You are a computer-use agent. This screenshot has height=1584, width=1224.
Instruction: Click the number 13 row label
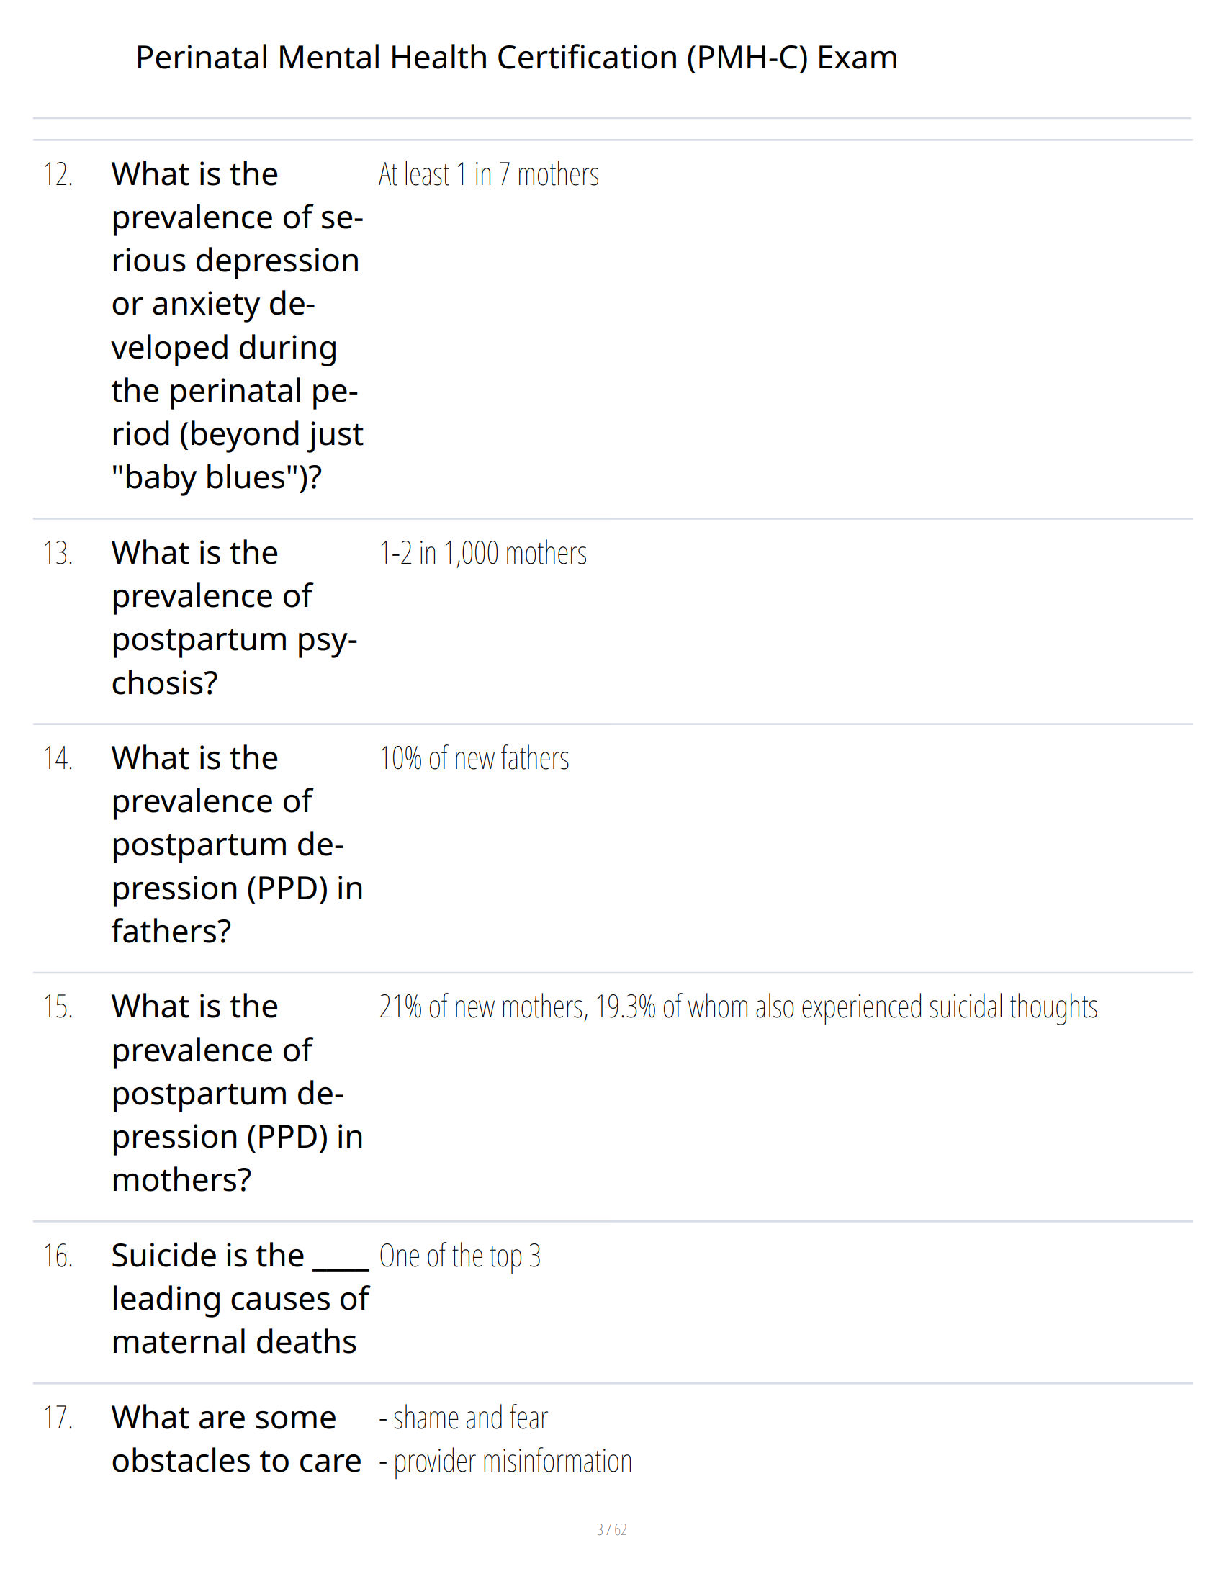point(58,553)
